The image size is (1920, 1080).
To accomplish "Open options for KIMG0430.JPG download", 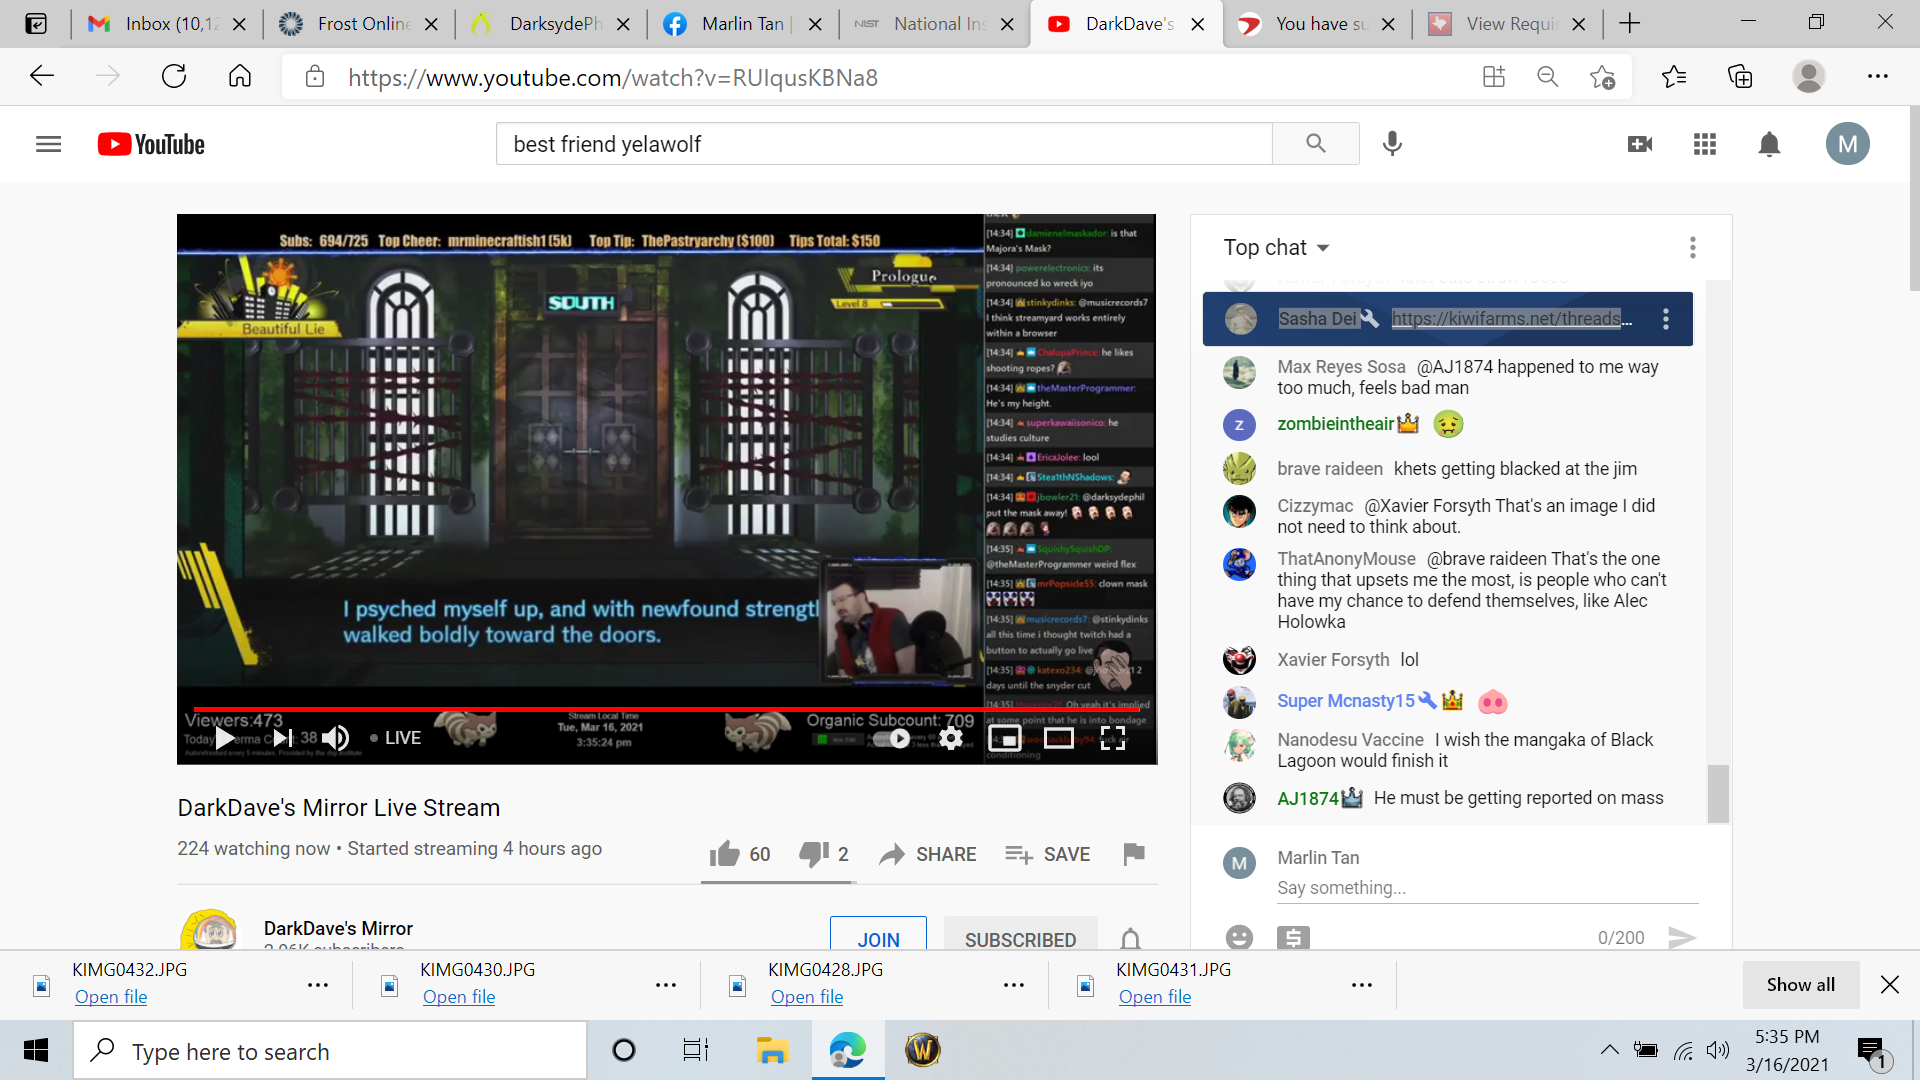I will coord(666,985).
